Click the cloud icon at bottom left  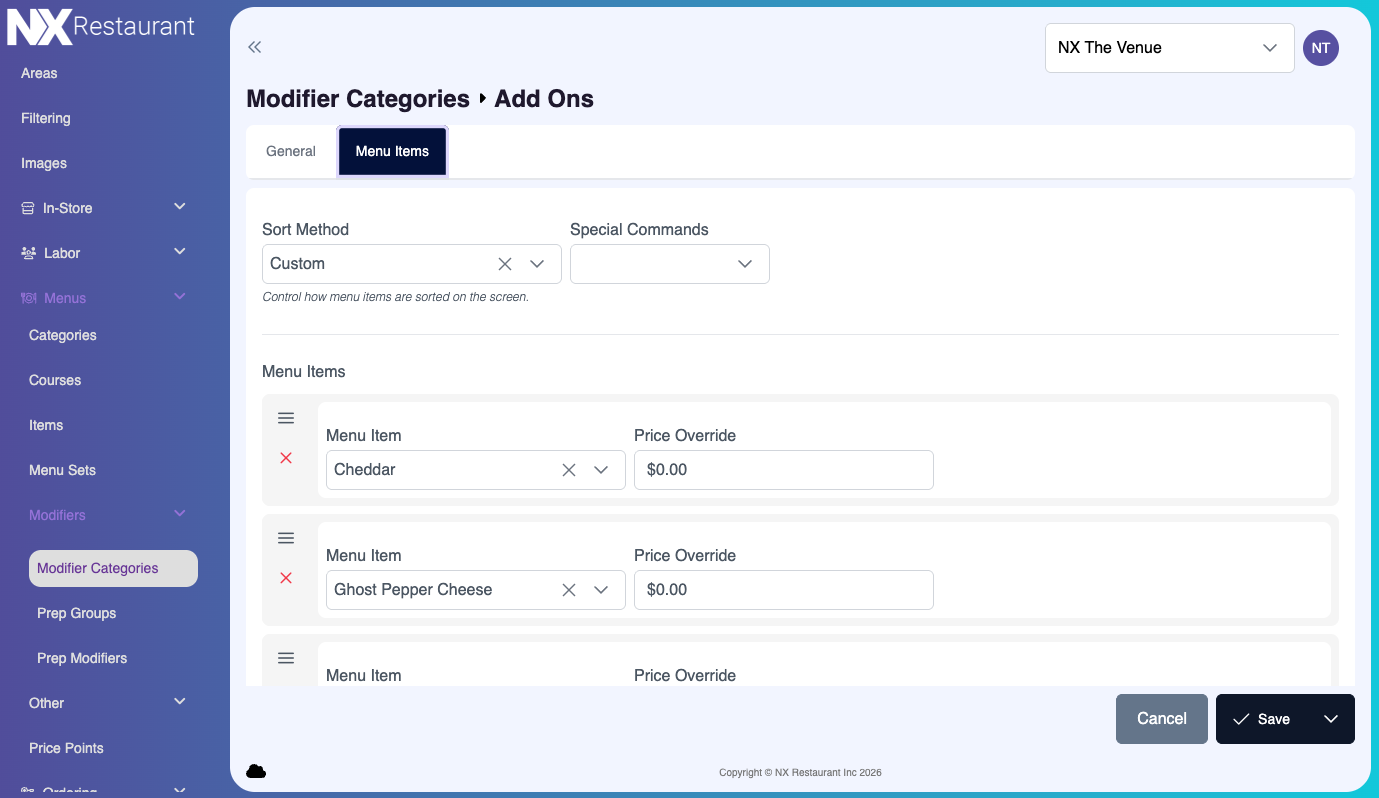coord(256,771)
